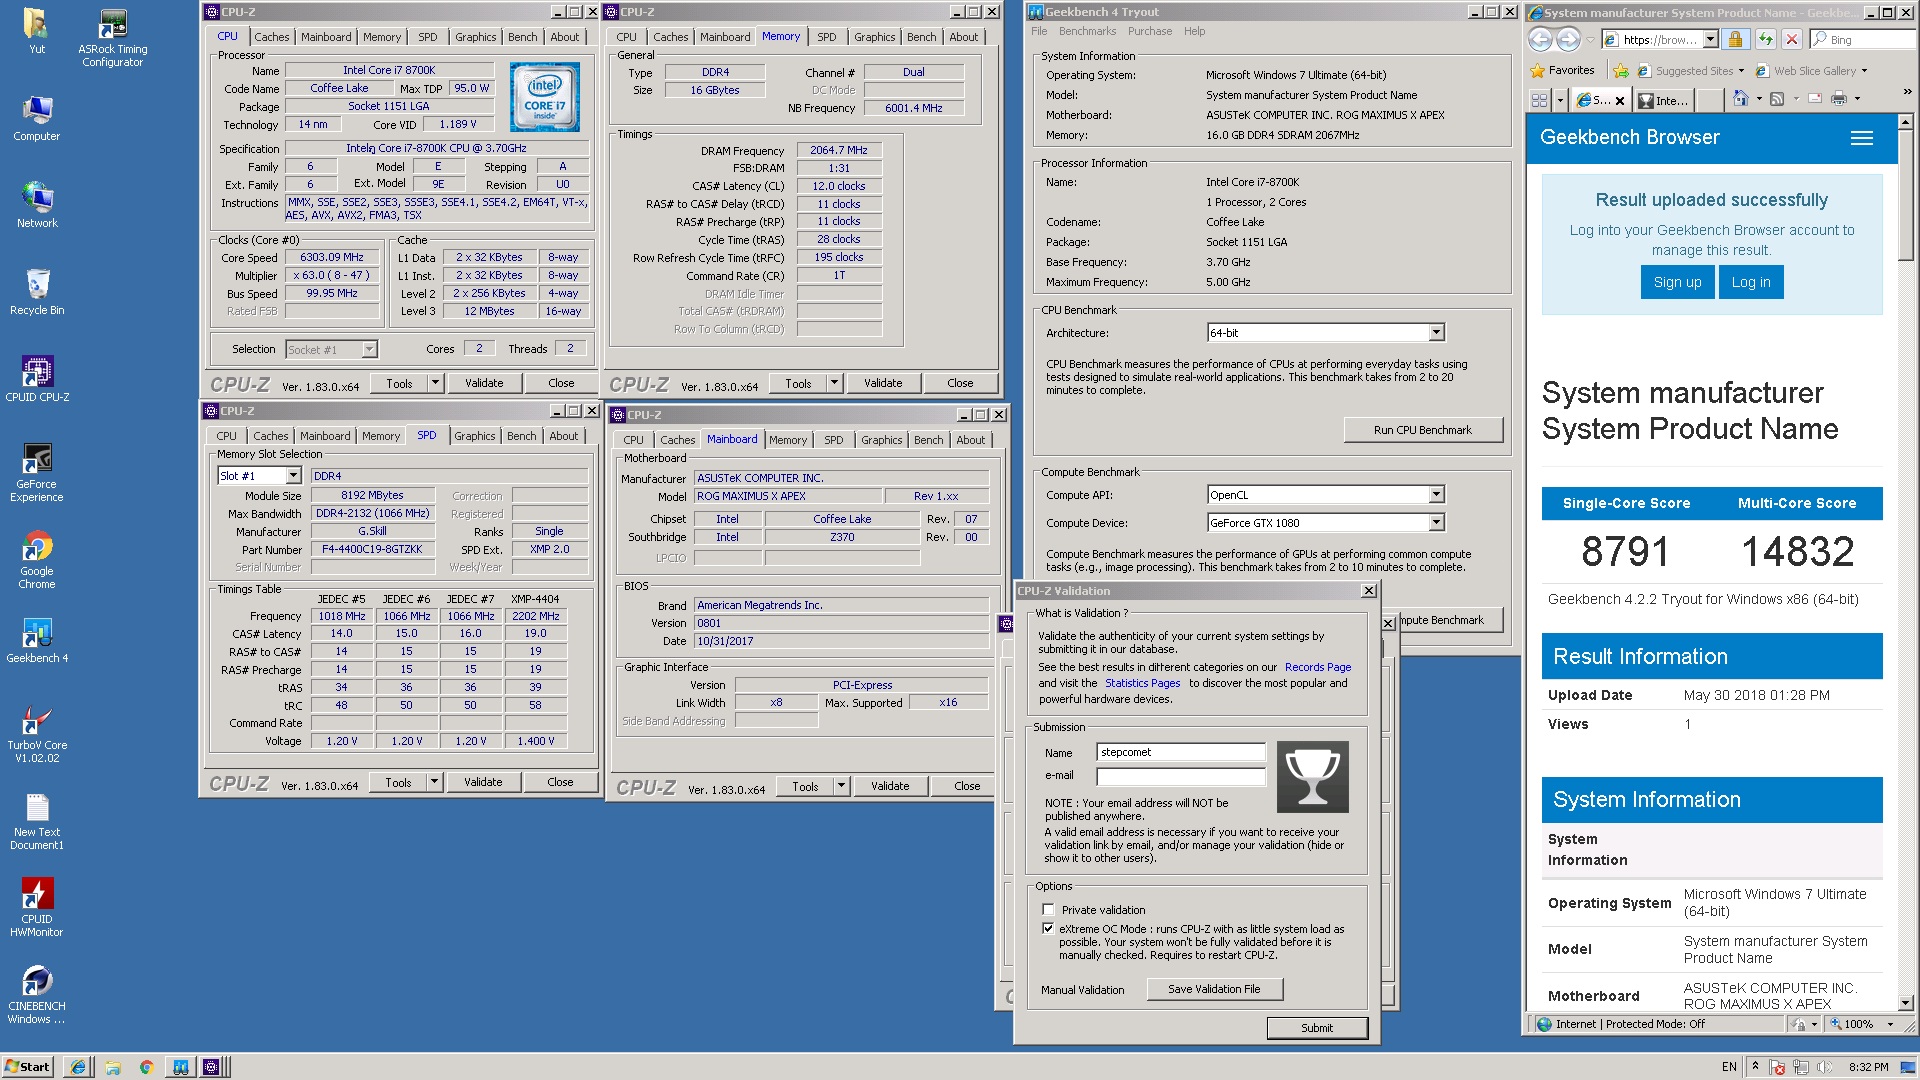1920x1080 pixels.
Task: Click the Internet Explorer forward arrow
Action: (x=1568, y=39)
